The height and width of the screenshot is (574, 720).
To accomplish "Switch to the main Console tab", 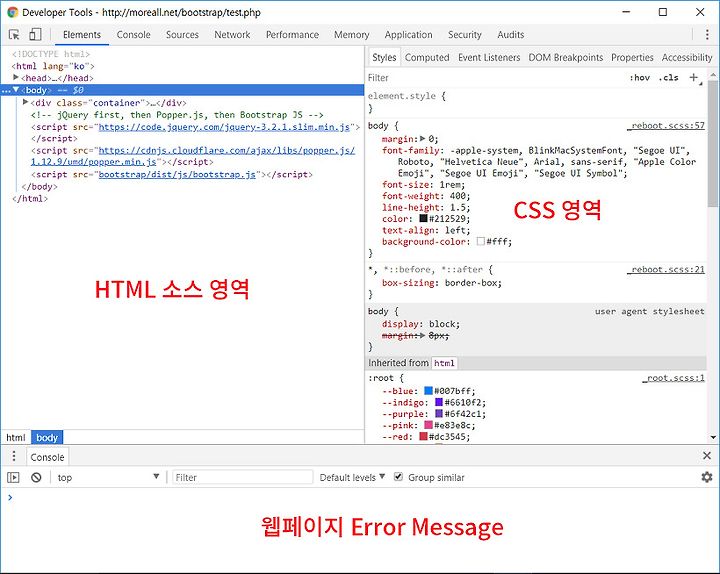I will pos(133,34).
